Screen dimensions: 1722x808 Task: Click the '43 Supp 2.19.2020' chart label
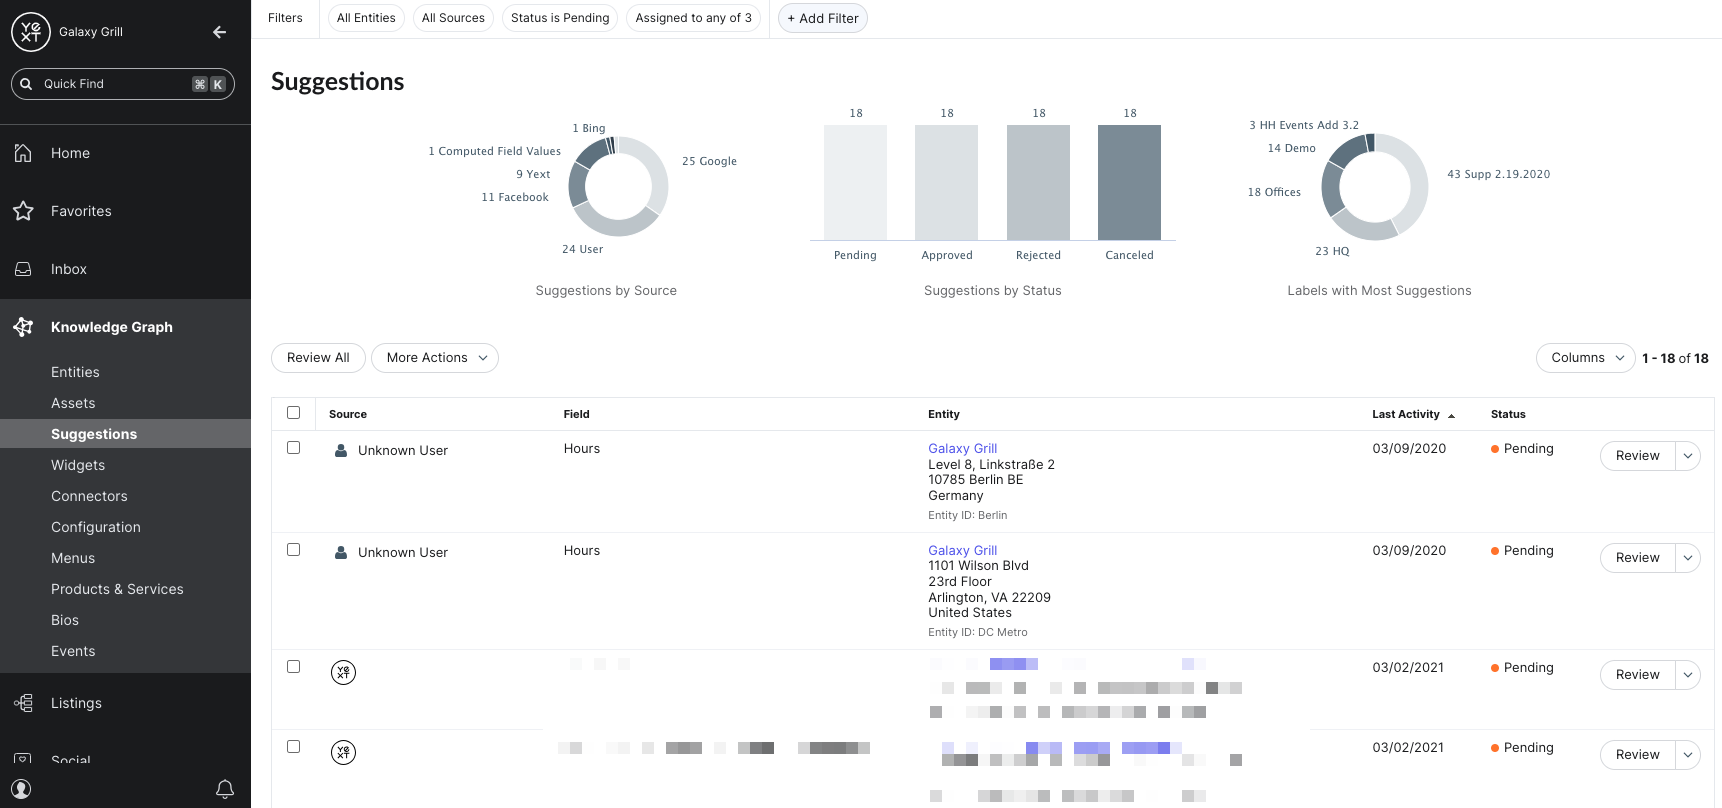click(1498, 174)
